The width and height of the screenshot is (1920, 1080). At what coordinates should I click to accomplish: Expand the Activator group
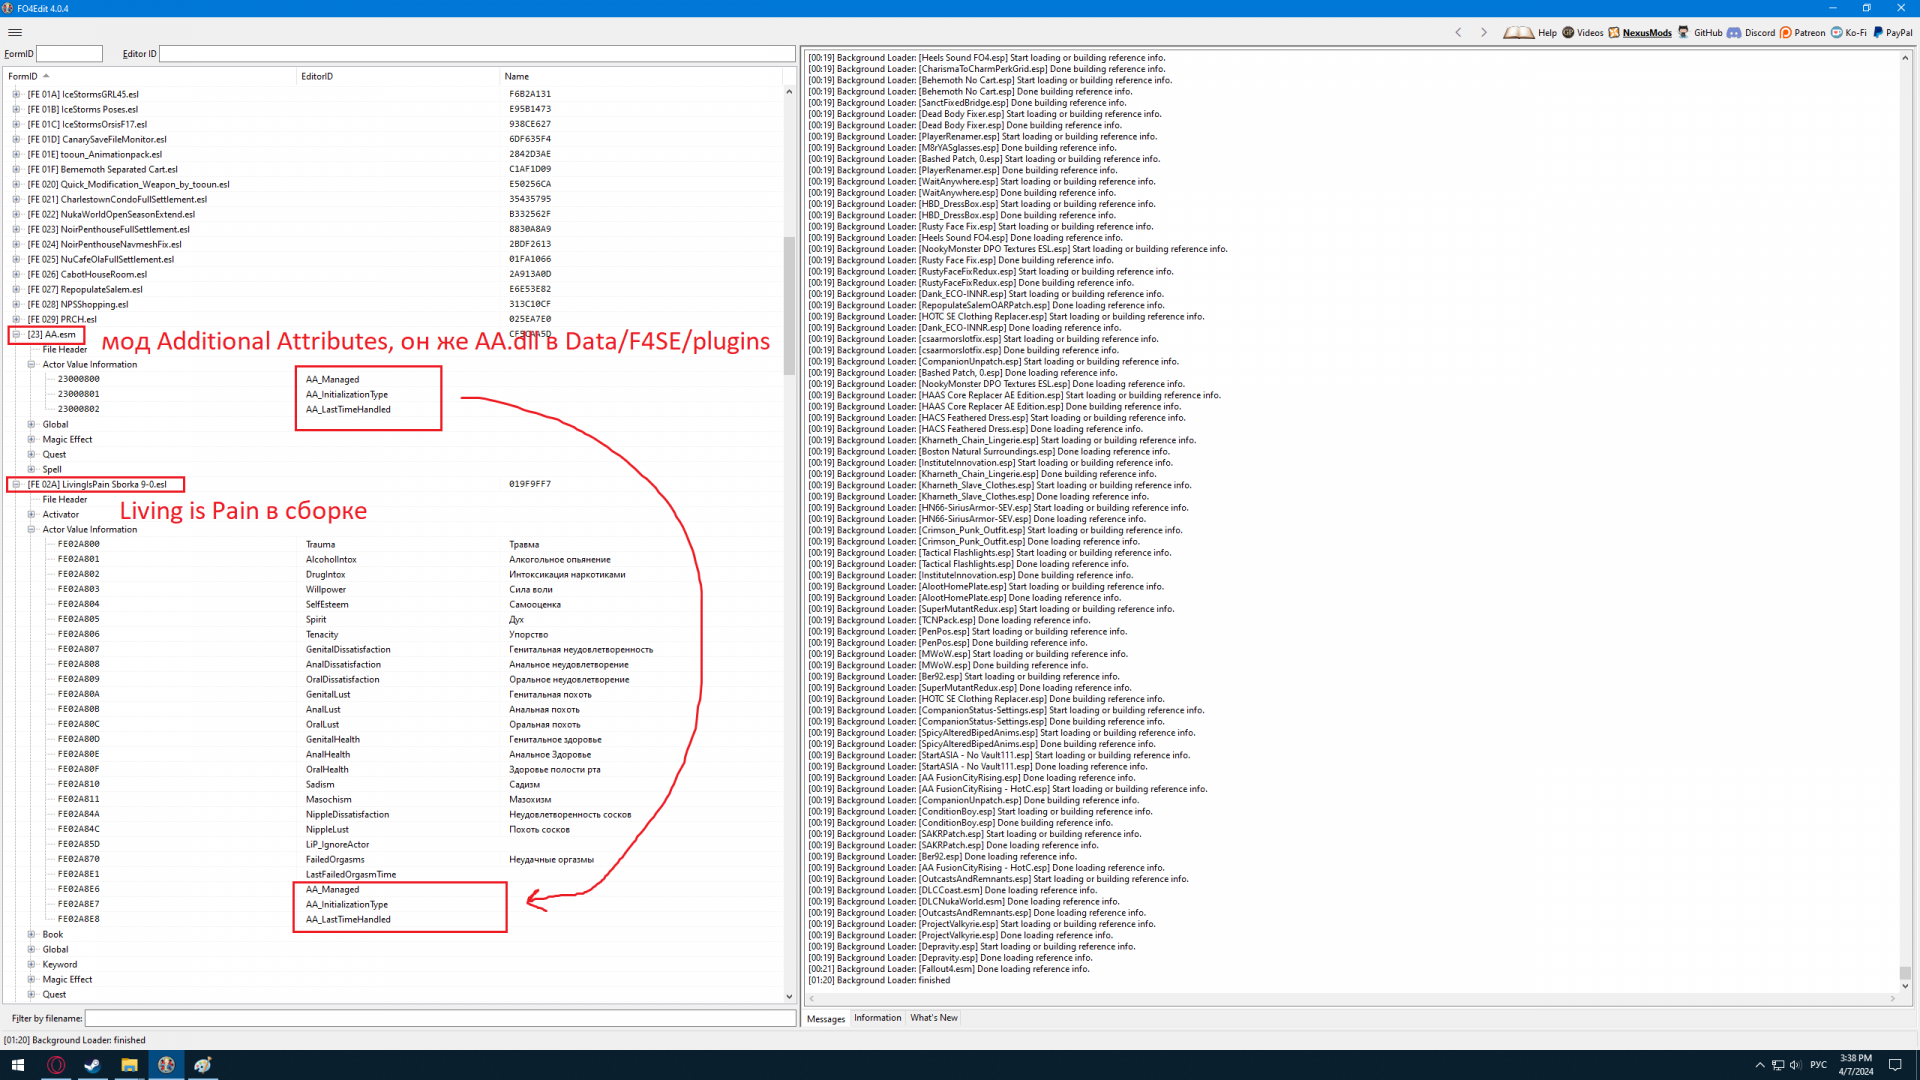coord(31,515)
